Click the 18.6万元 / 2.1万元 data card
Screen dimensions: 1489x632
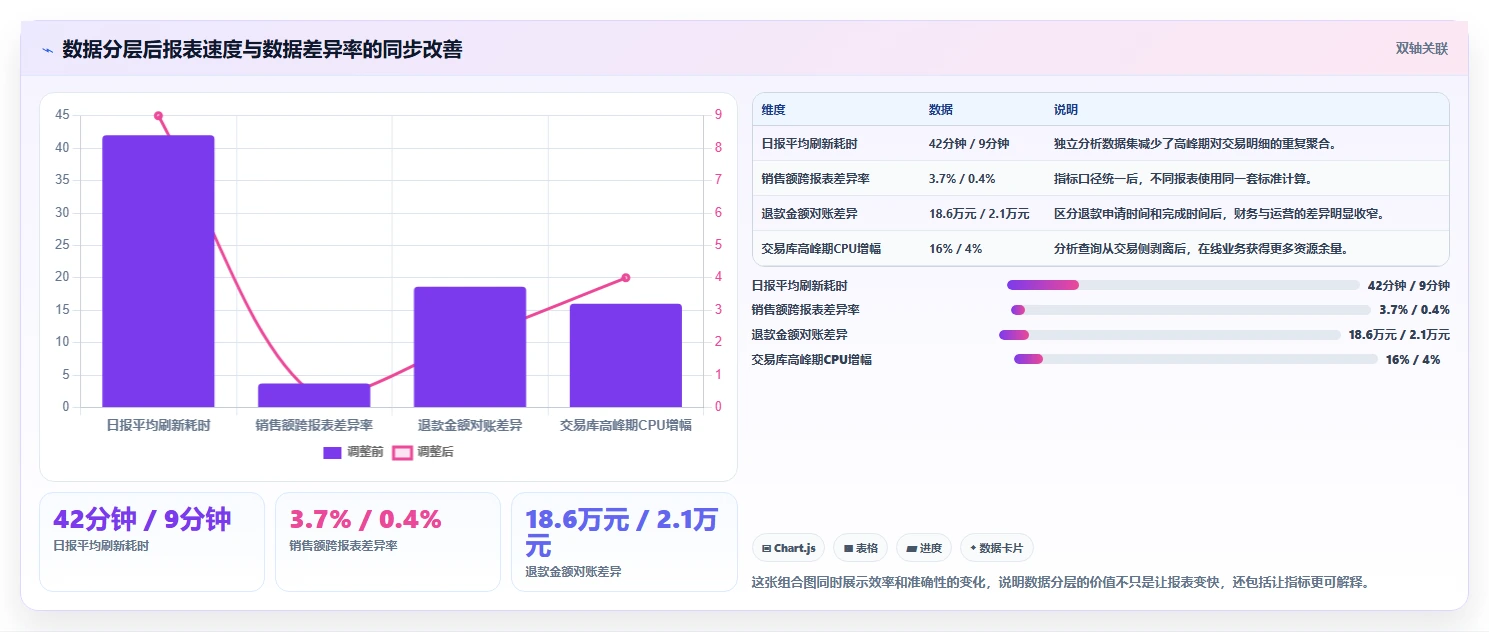[x=624, y=541]
